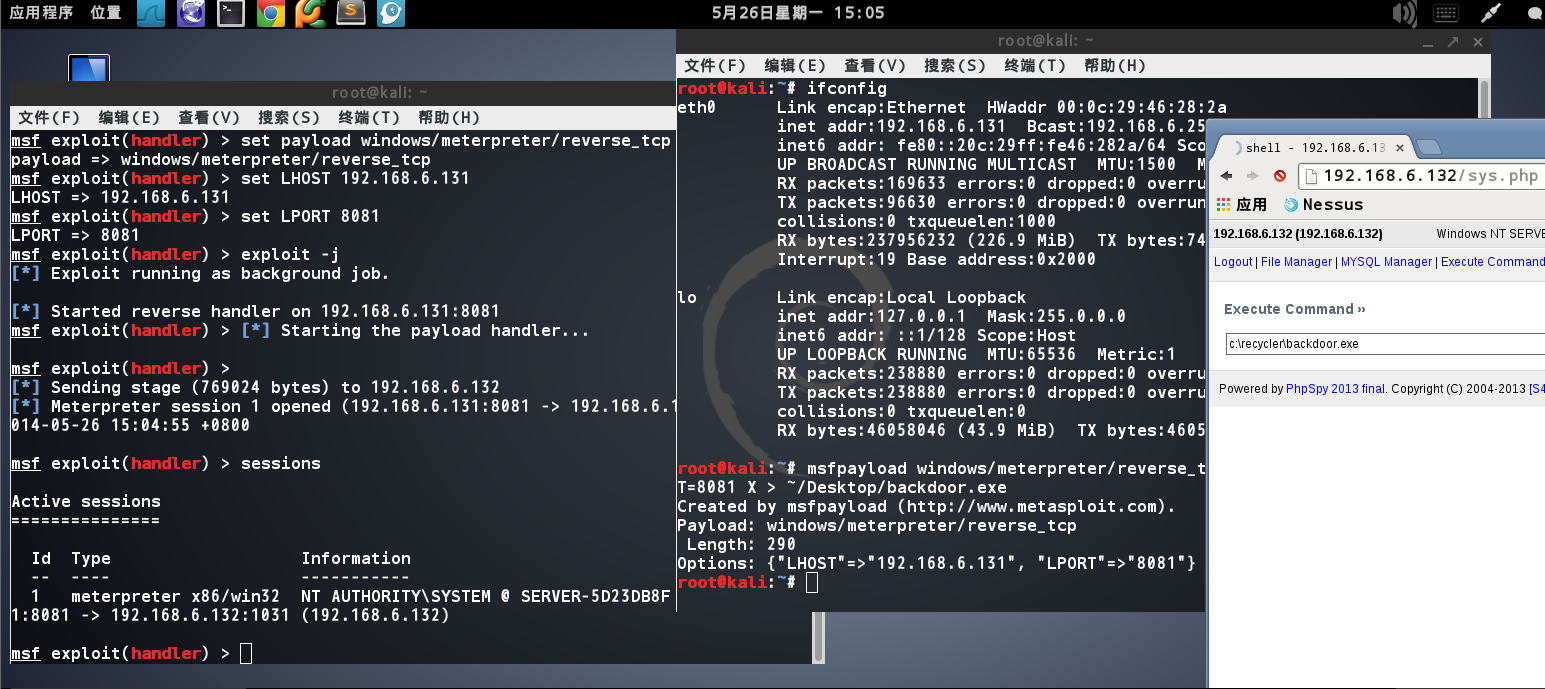Open the volume control in system tray
The width and height of the screenshot is (1545, 689).
(x=1405, y=13)
